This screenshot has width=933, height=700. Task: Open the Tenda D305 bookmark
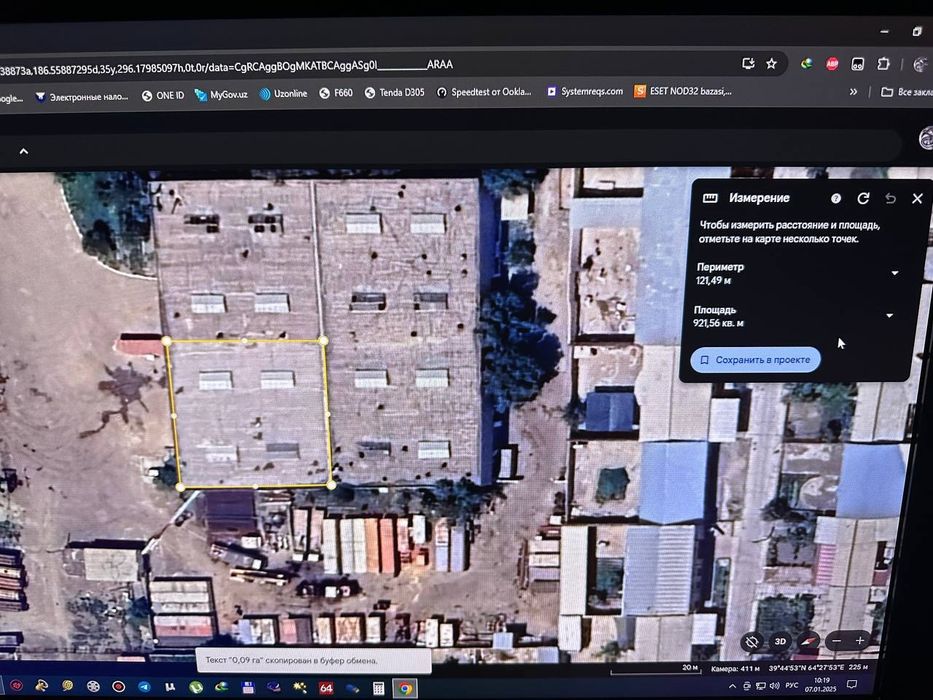395,92
